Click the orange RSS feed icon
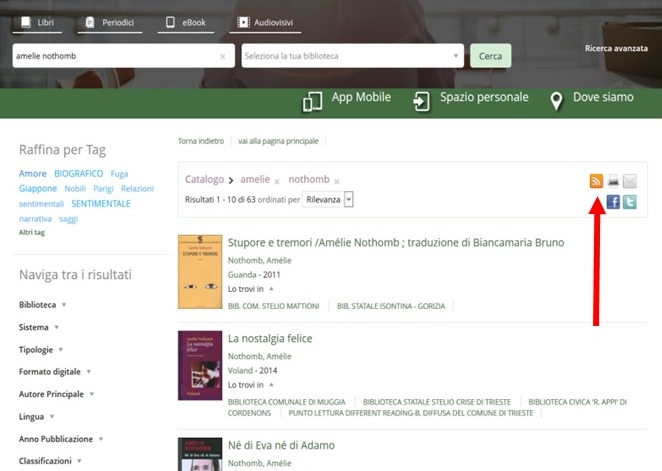The height and width of the screenshot is (471, 662). pos(596,181)
